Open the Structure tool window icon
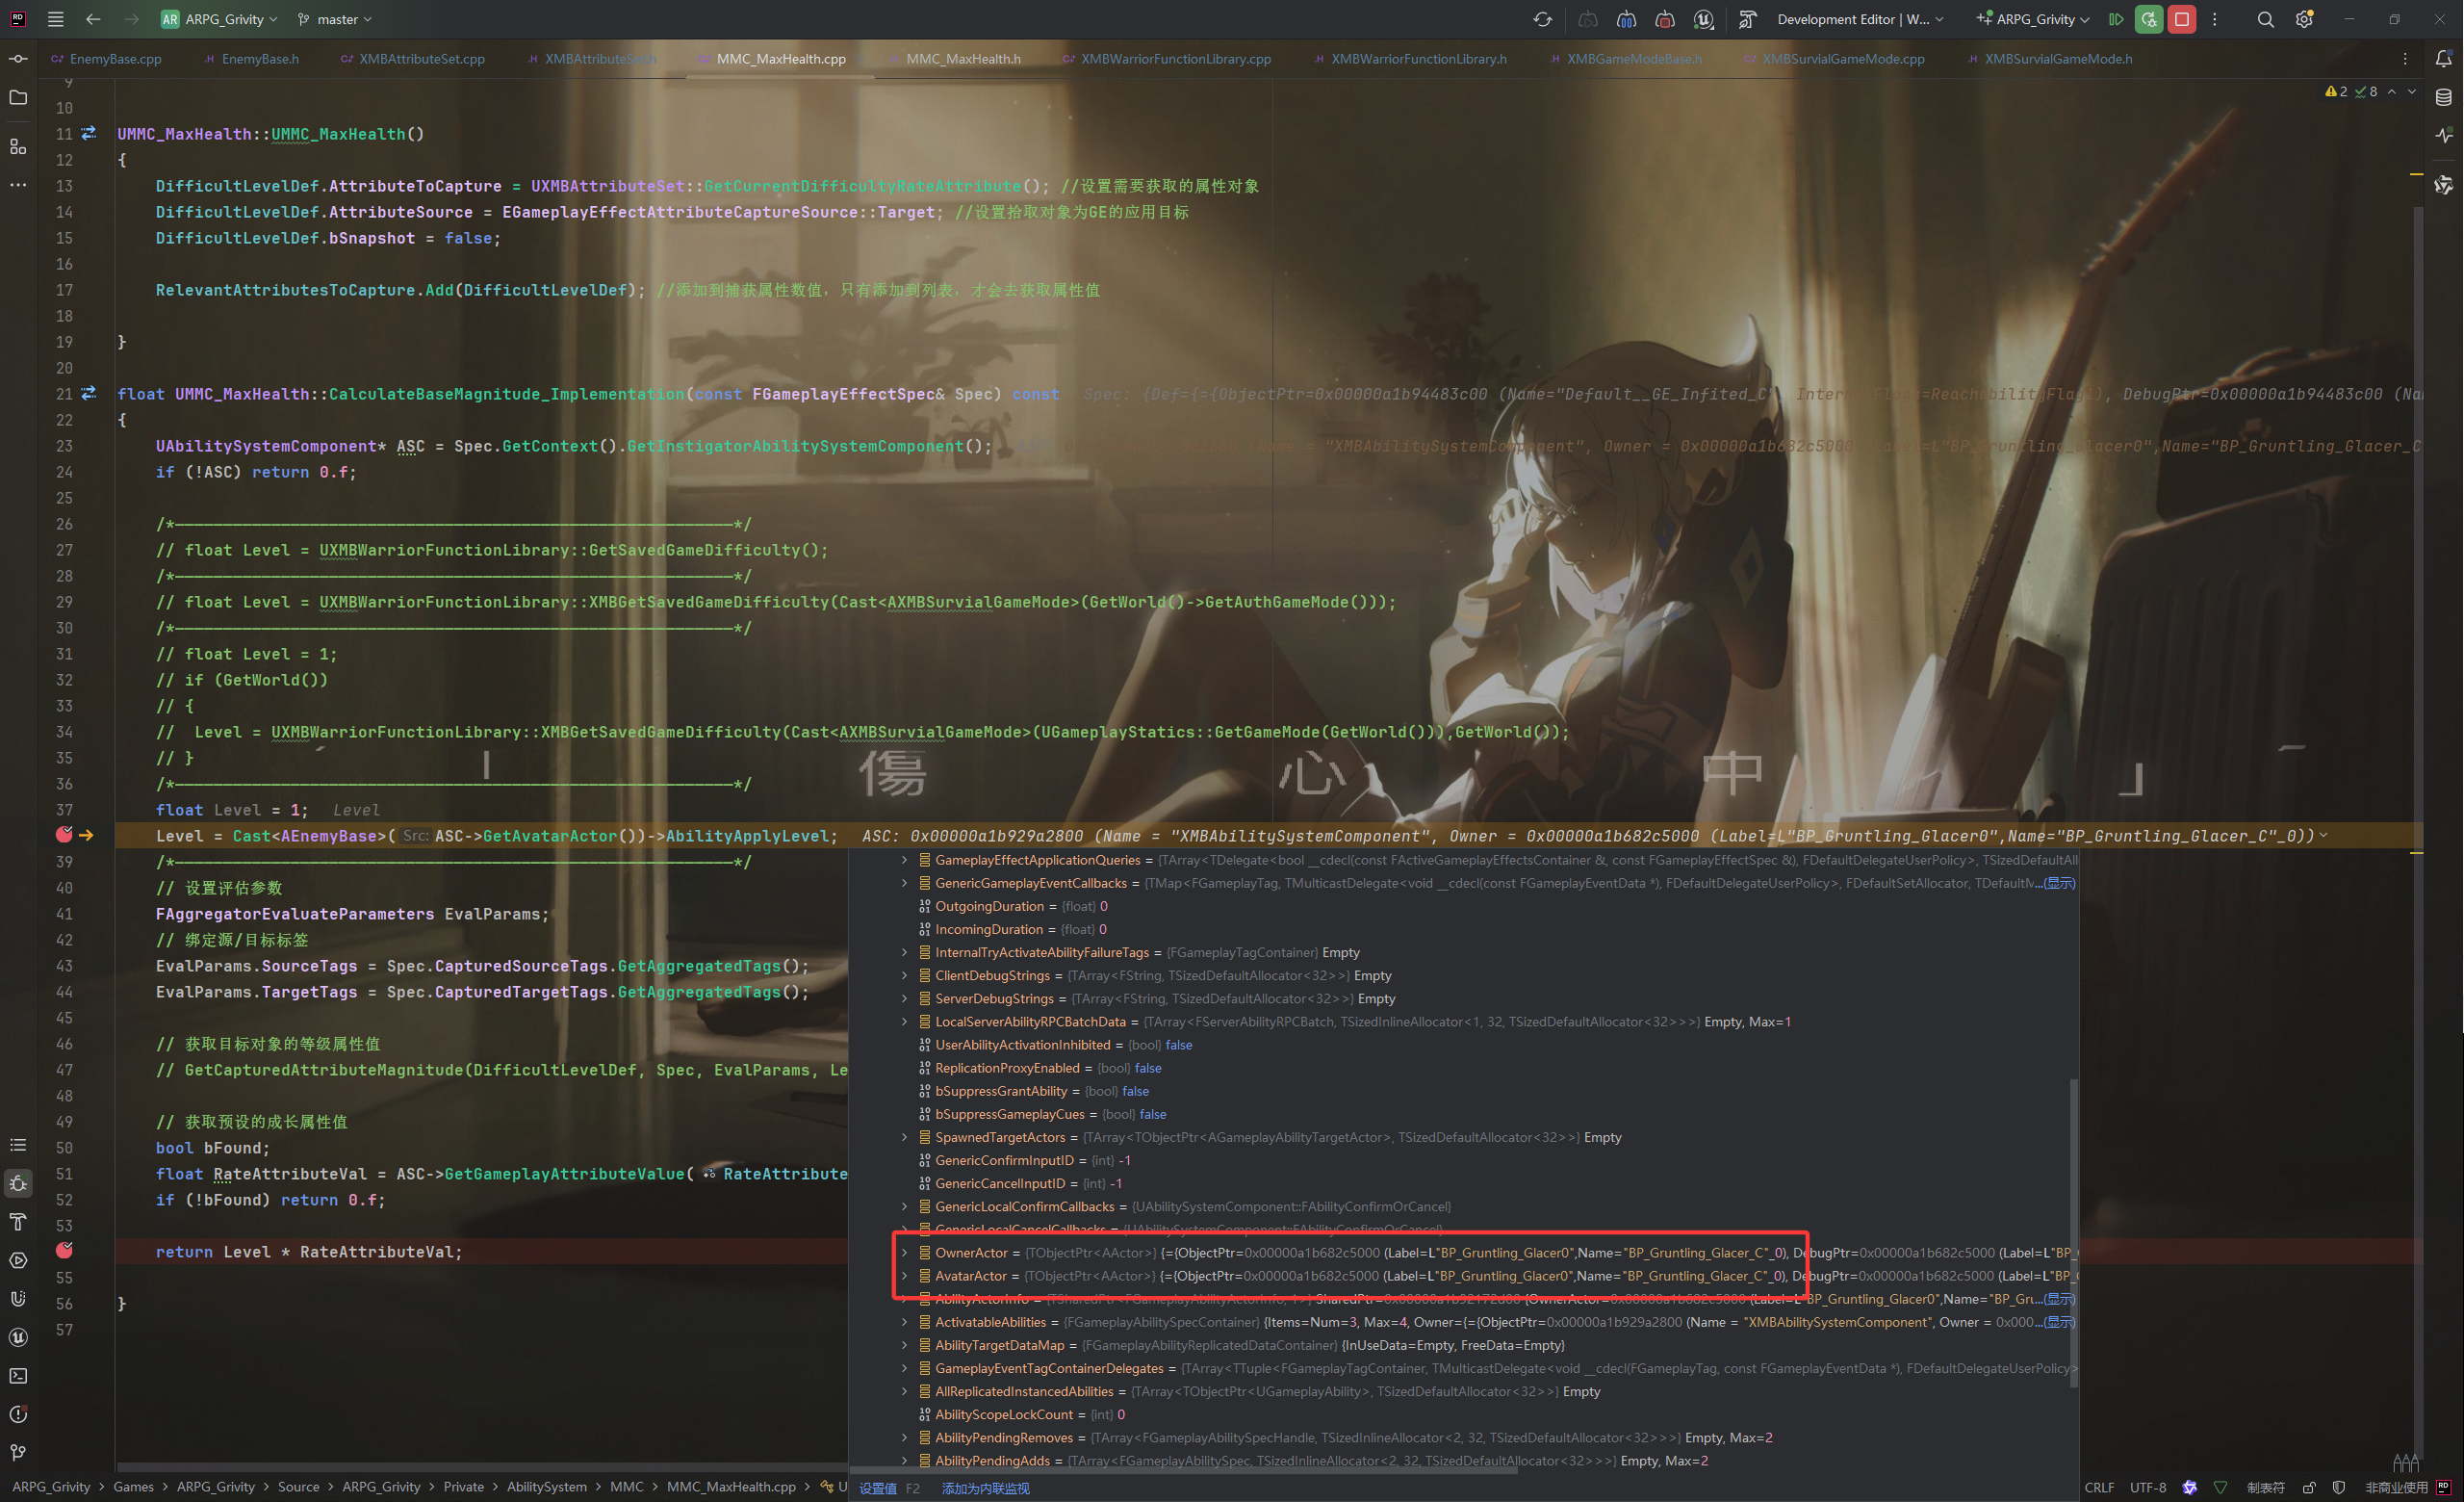The width and height of the screenshot is (2464, 1502). tap(18, 147)
